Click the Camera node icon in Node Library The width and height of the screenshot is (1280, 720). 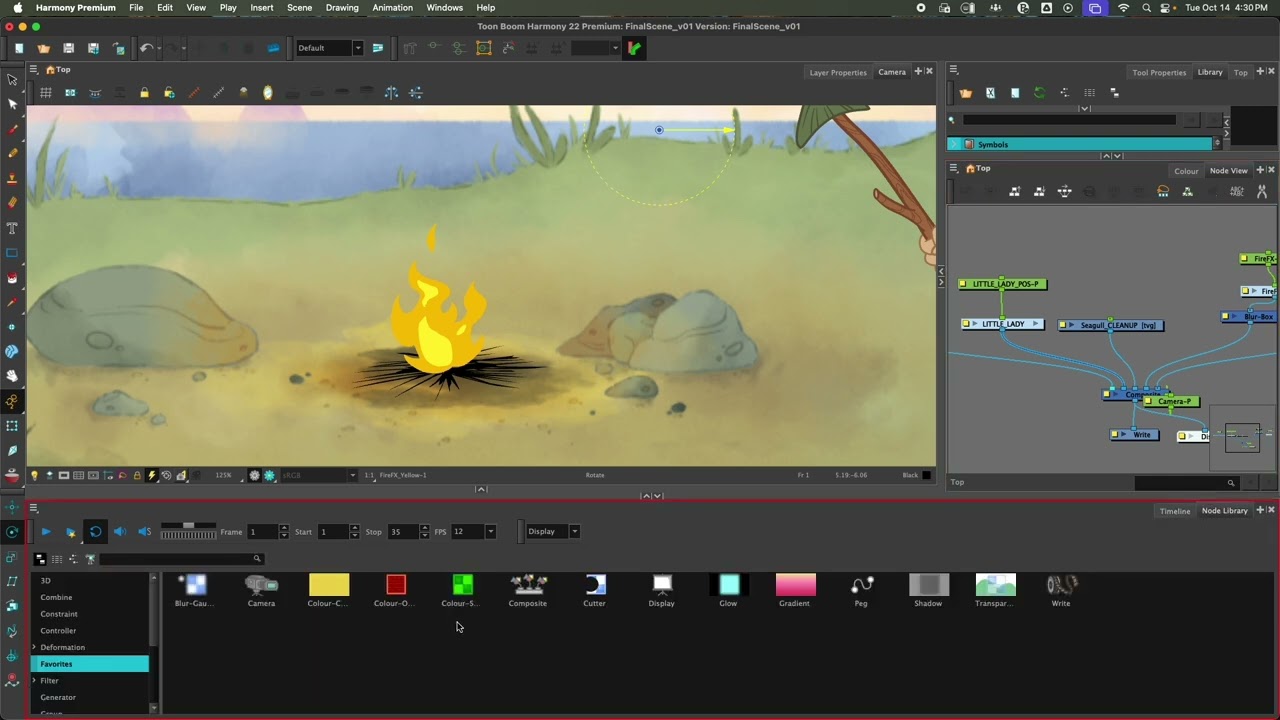point(261,585)
